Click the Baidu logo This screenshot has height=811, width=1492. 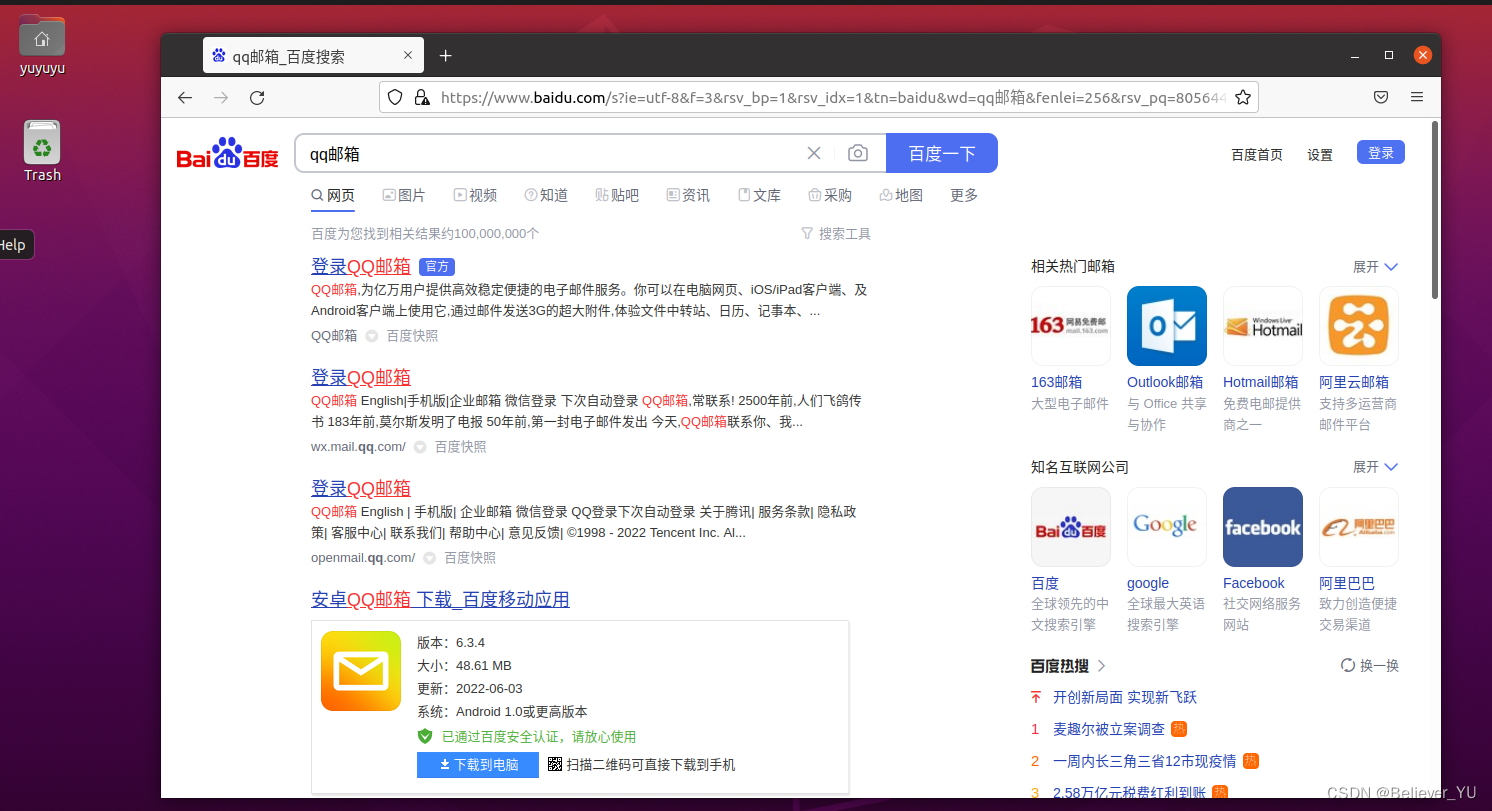point(228,153)
